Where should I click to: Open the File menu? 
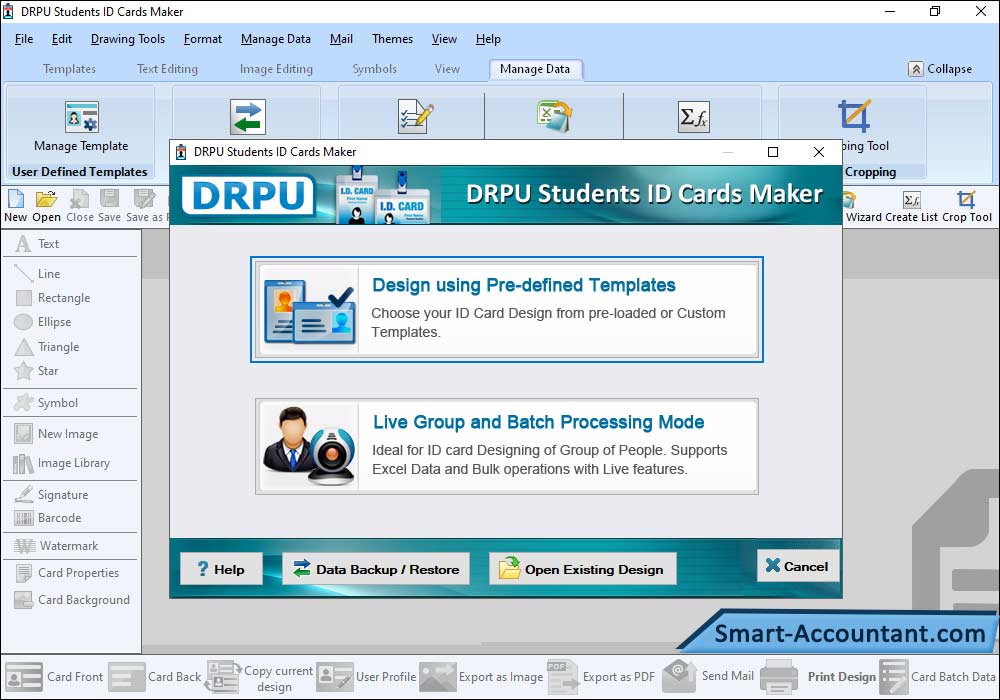point(24,39)
